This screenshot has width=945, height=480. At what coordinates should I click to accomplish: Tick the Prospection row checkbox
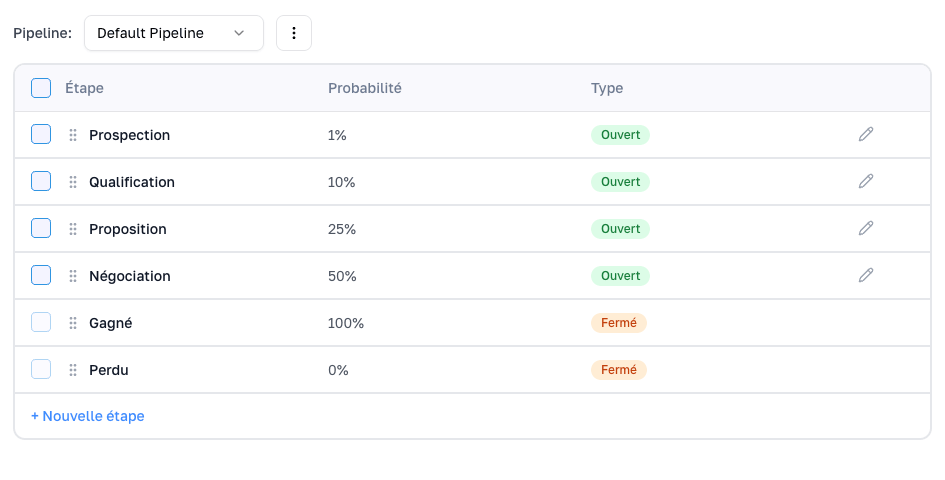pos(41,134)
